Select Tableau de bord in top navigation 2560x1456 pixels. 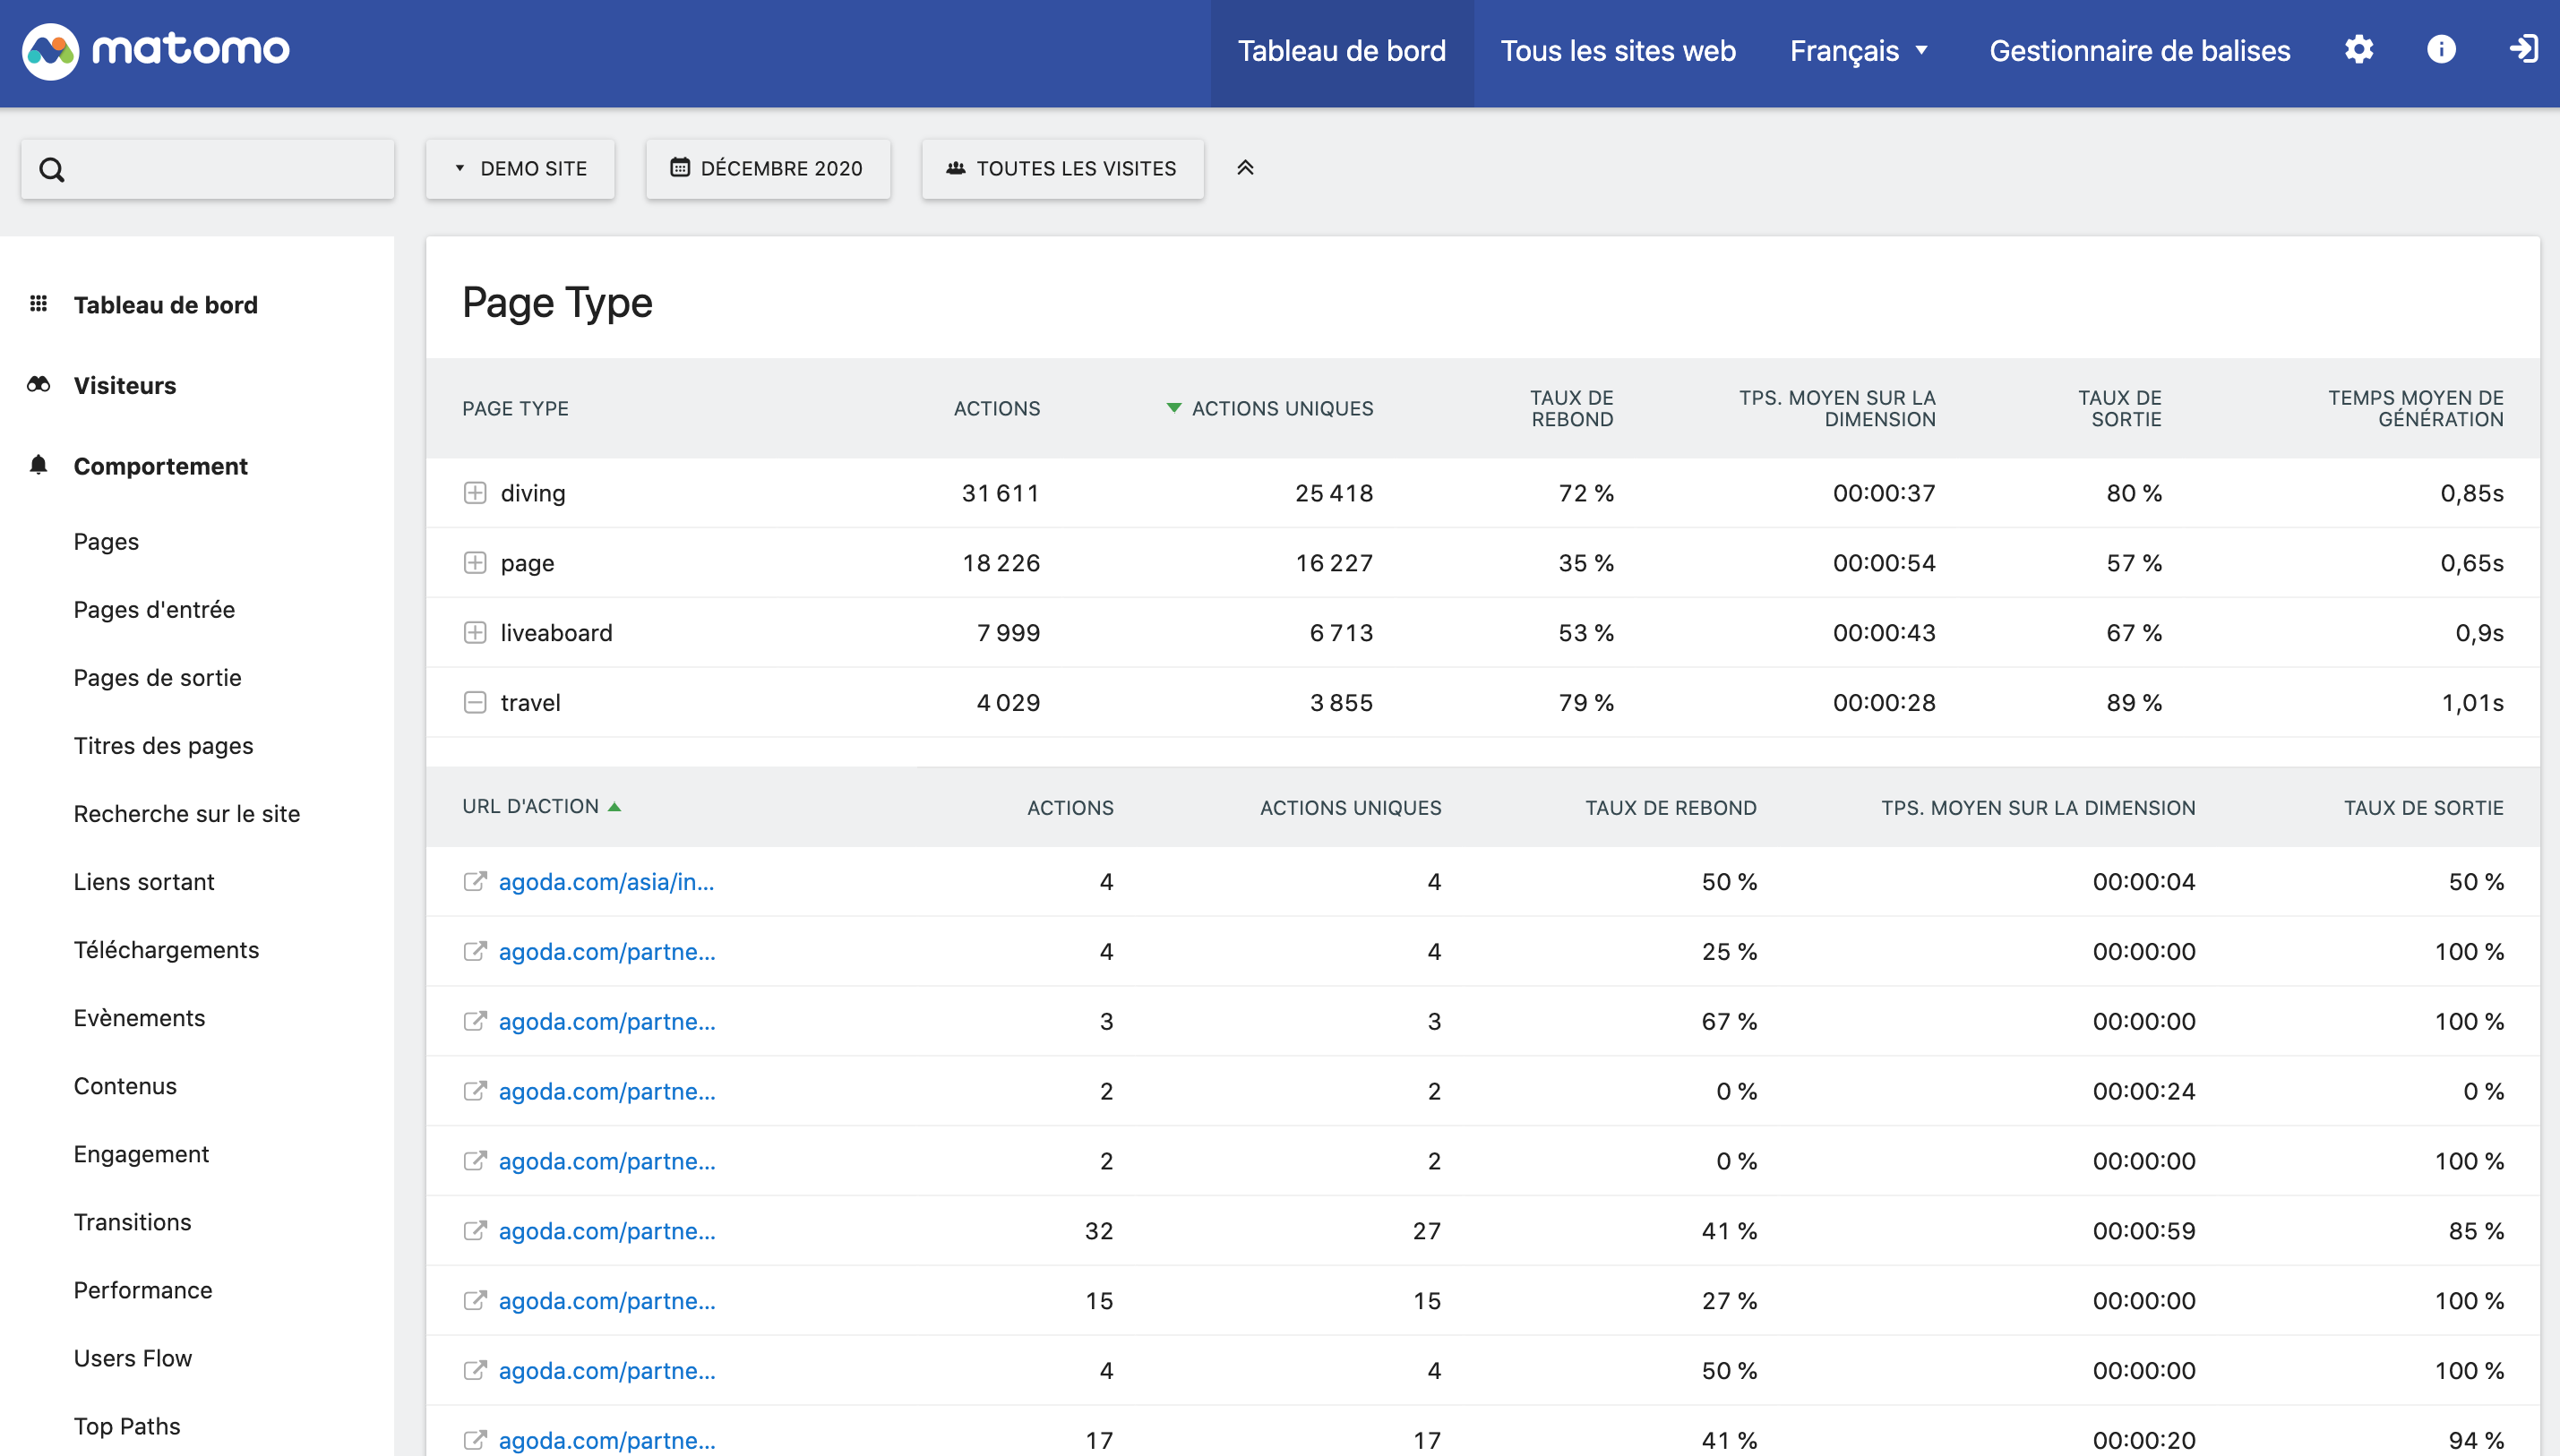(1342, 51)
